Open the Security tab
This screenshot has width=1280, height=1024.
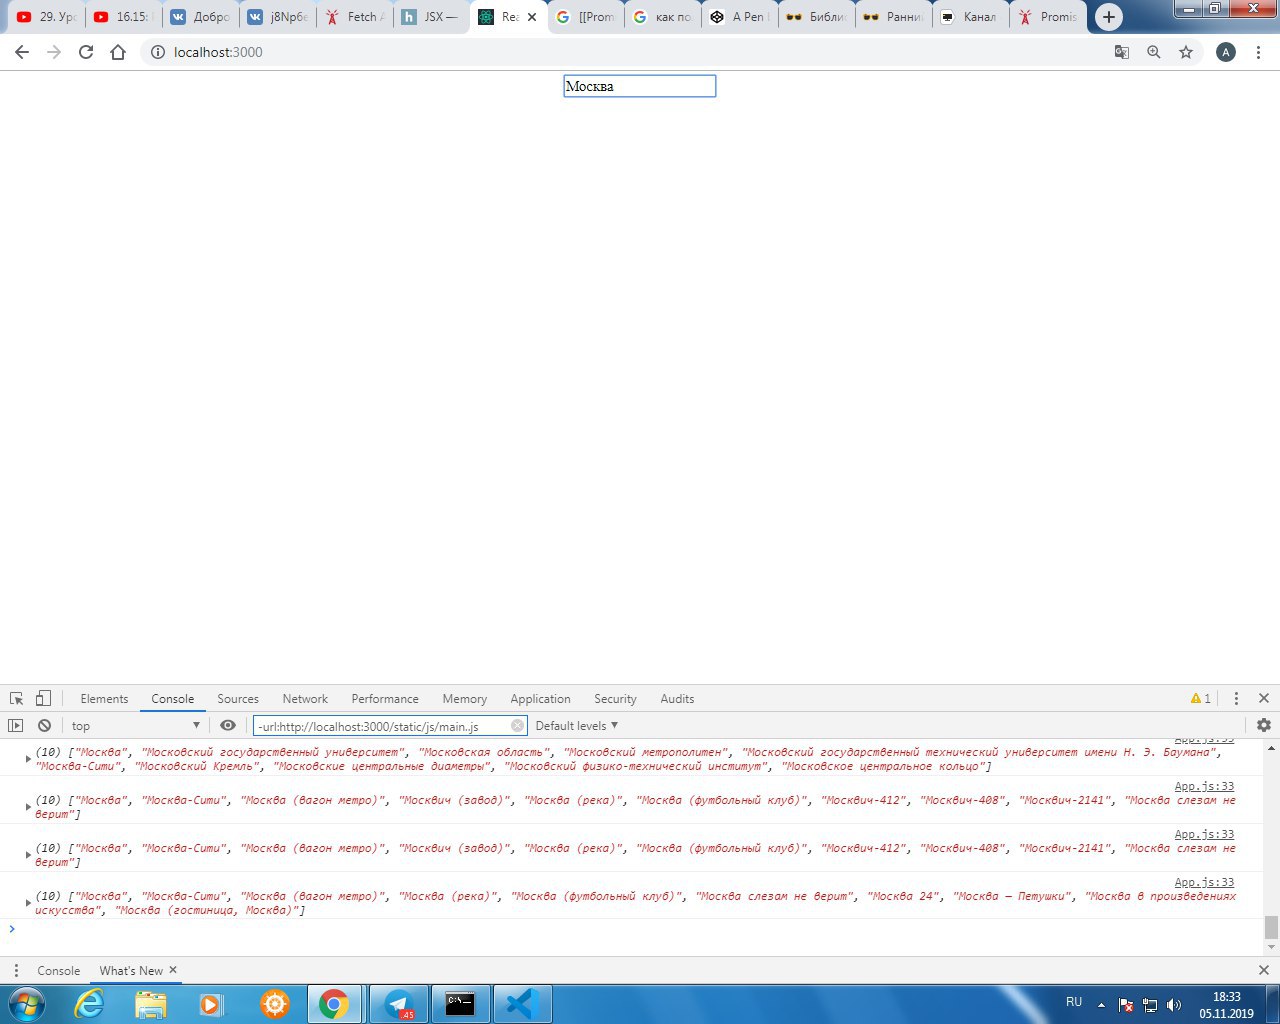[615, 698]
